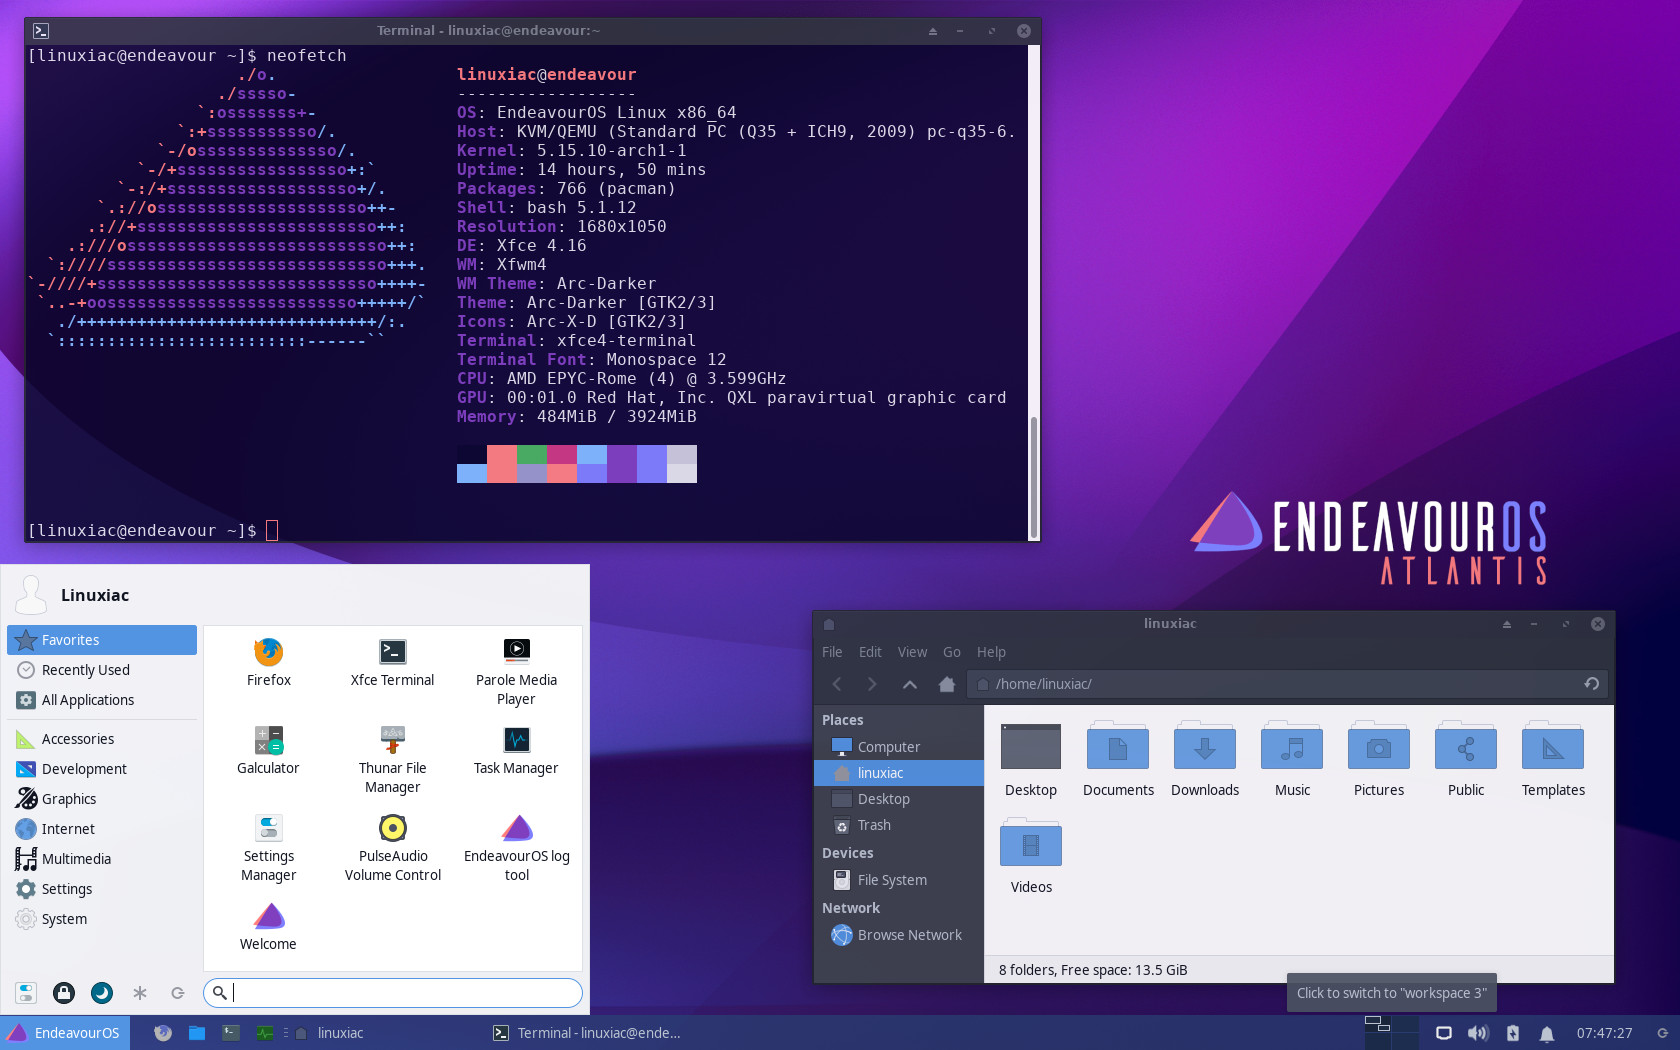Open the Templates folder

point(1553,759)
